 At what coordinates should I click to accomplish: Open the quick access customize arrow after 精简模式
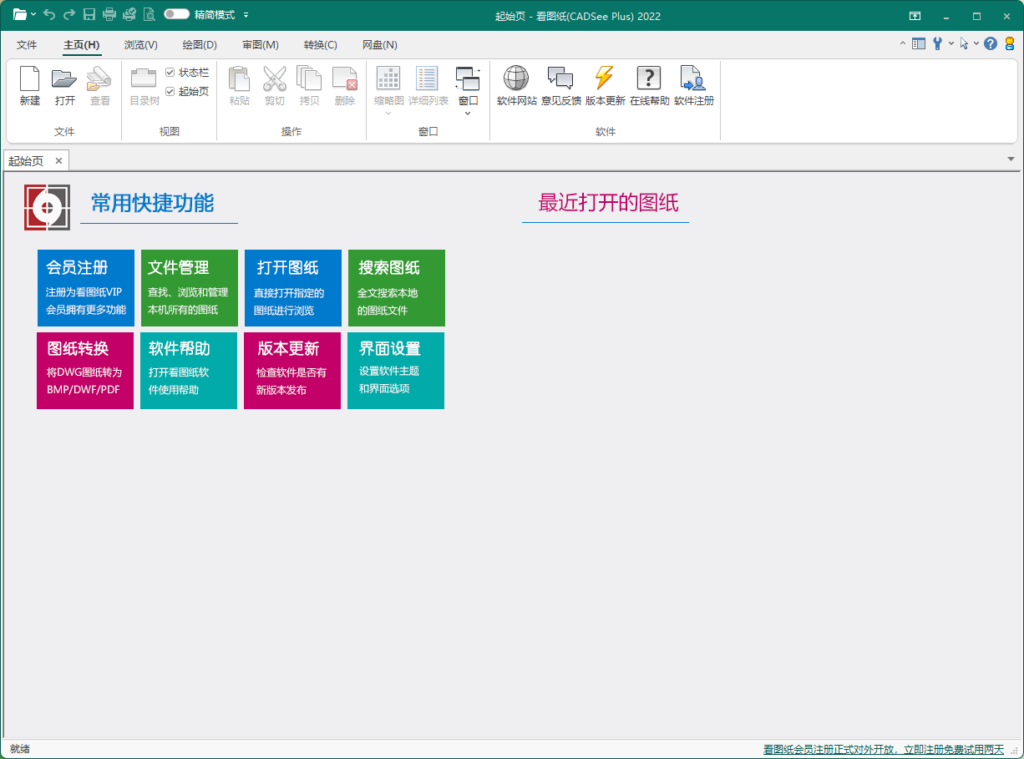246,14
